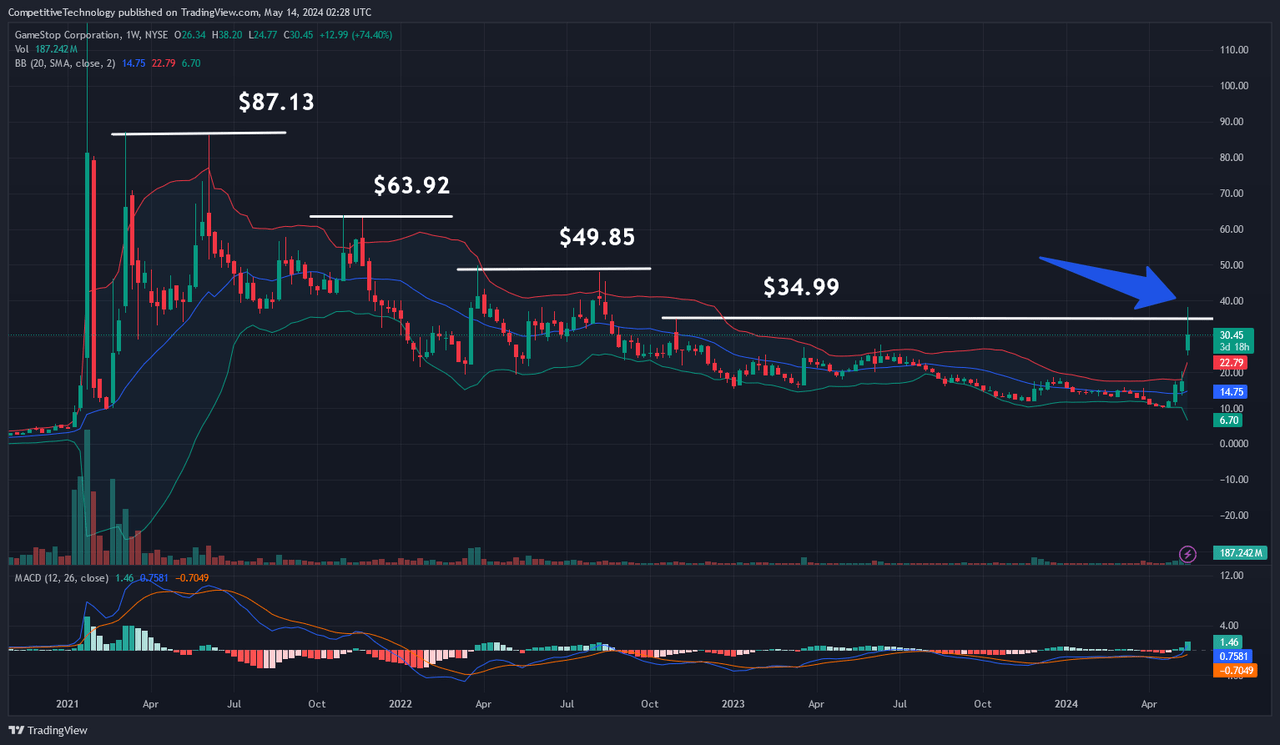Select the $49.85 resistance annotation text

(x=597, y=237)
